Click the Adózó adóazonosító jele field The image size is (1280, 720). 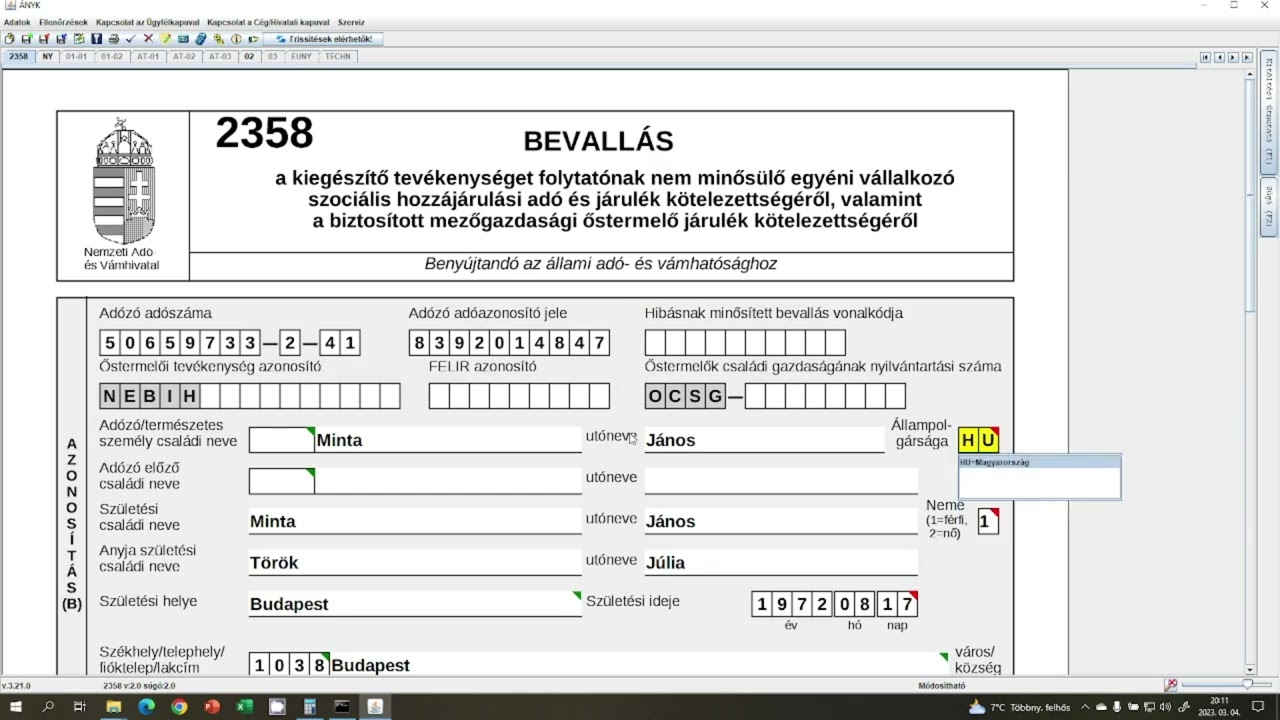click(x=509, y=343)
